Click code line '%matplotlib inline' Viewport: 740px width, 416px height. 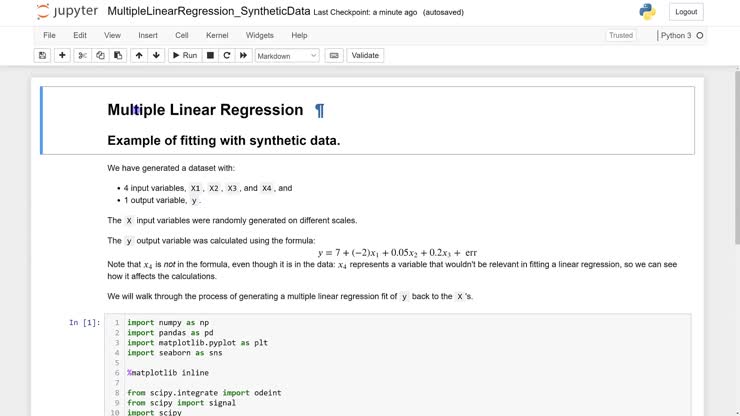pyautogui.click(x=168, y=373)
